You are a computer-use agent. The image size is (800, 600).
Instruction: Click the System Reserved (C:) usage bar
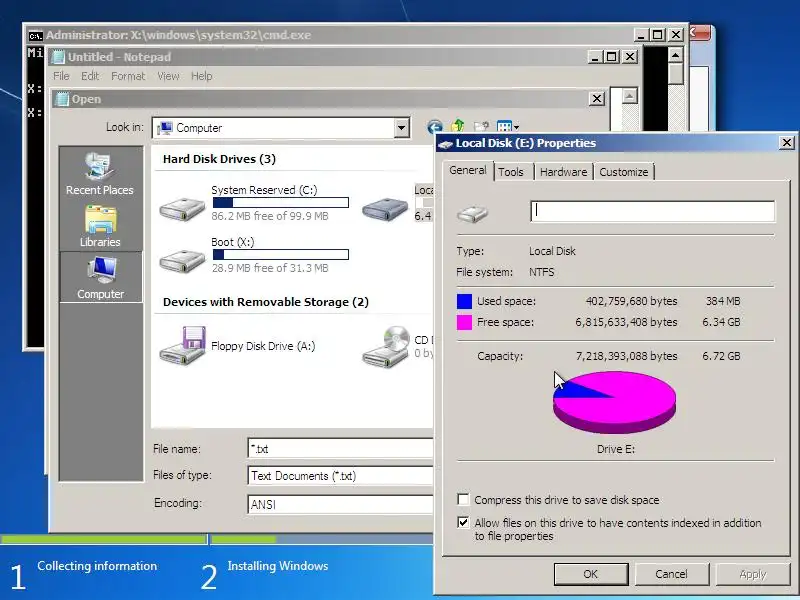tap(281, 203)
